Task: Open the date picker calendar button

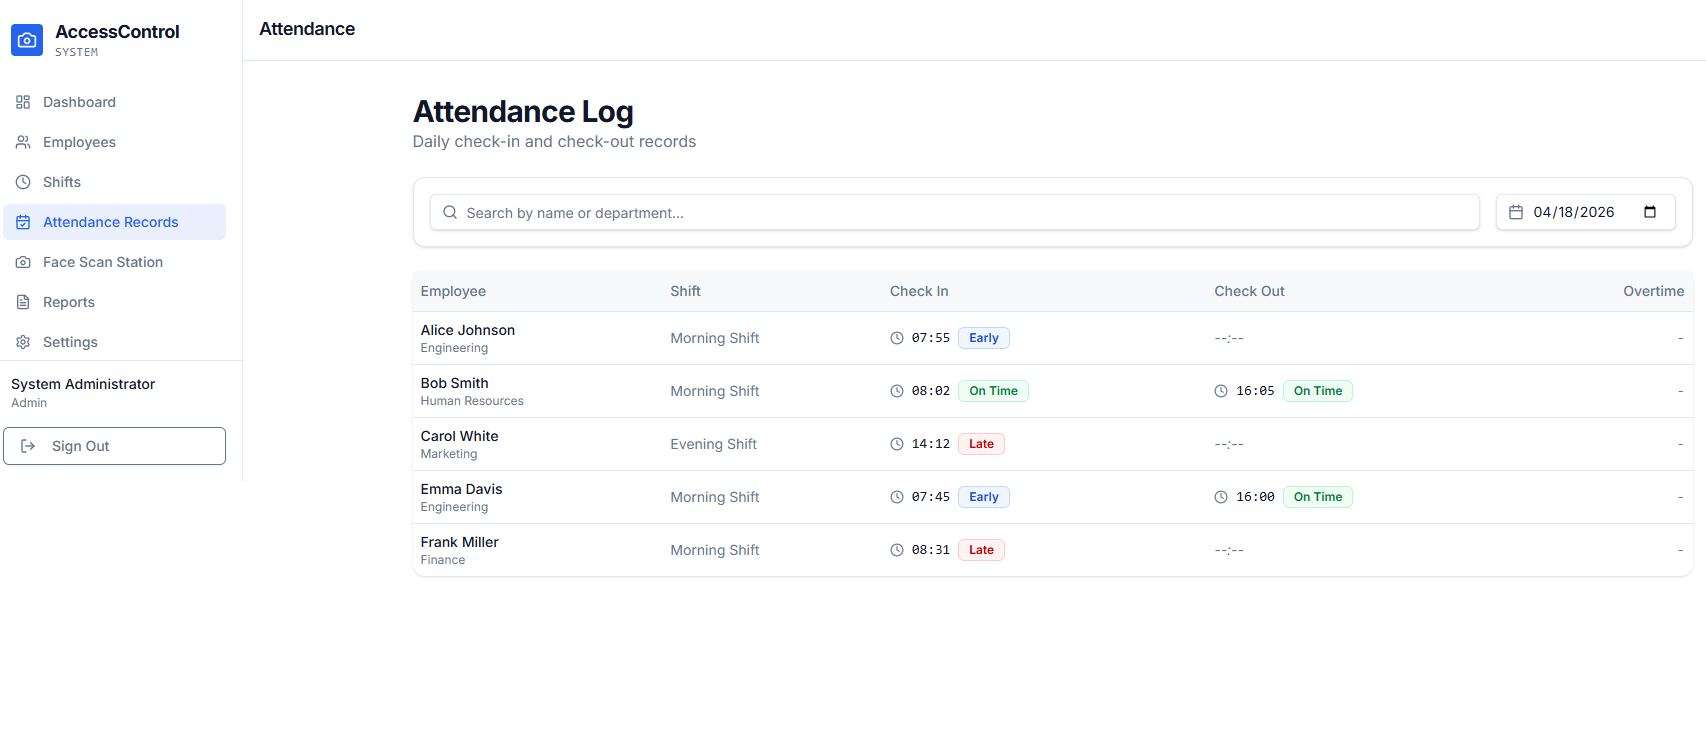Action: [x=1650, y=212]
